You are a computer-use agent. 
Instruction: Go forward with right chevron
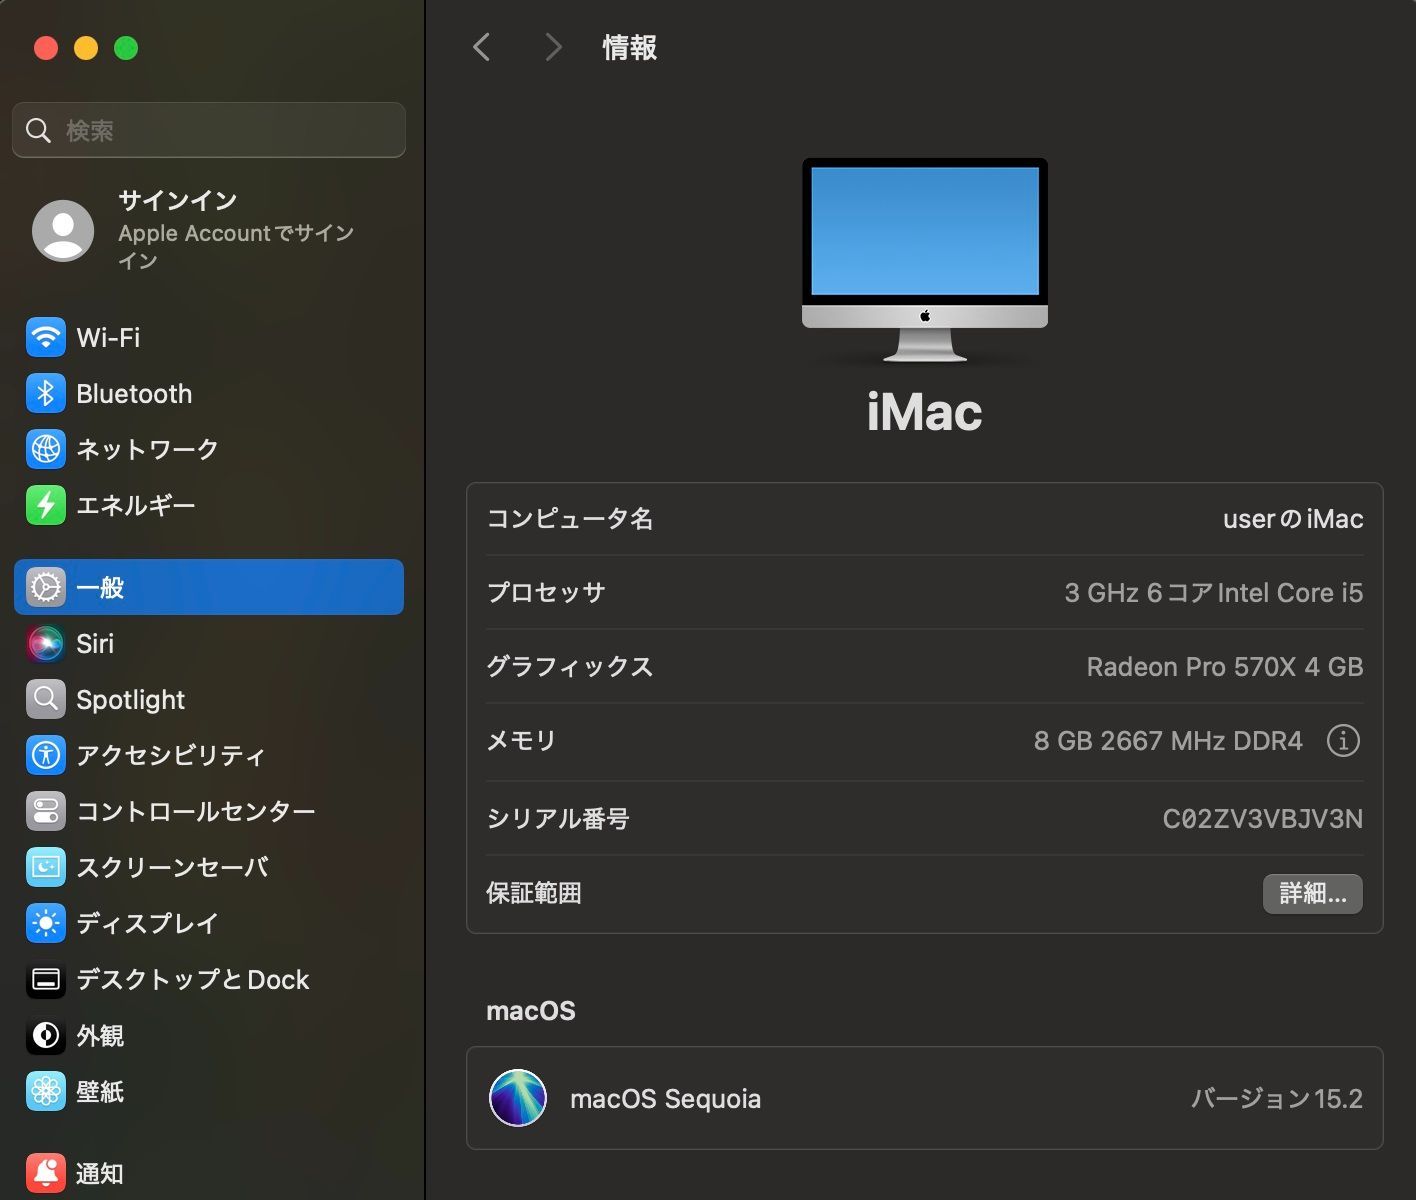point(553,47)
